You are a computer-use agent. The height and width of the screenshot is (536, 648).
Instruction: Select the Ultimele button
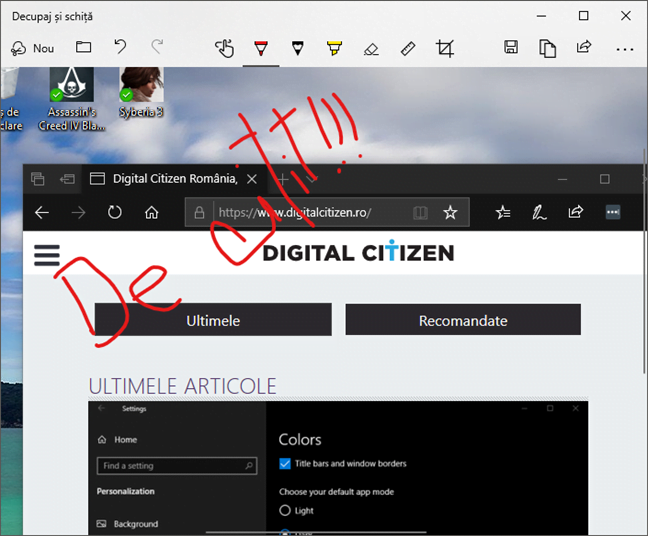(x=213, y=319)
